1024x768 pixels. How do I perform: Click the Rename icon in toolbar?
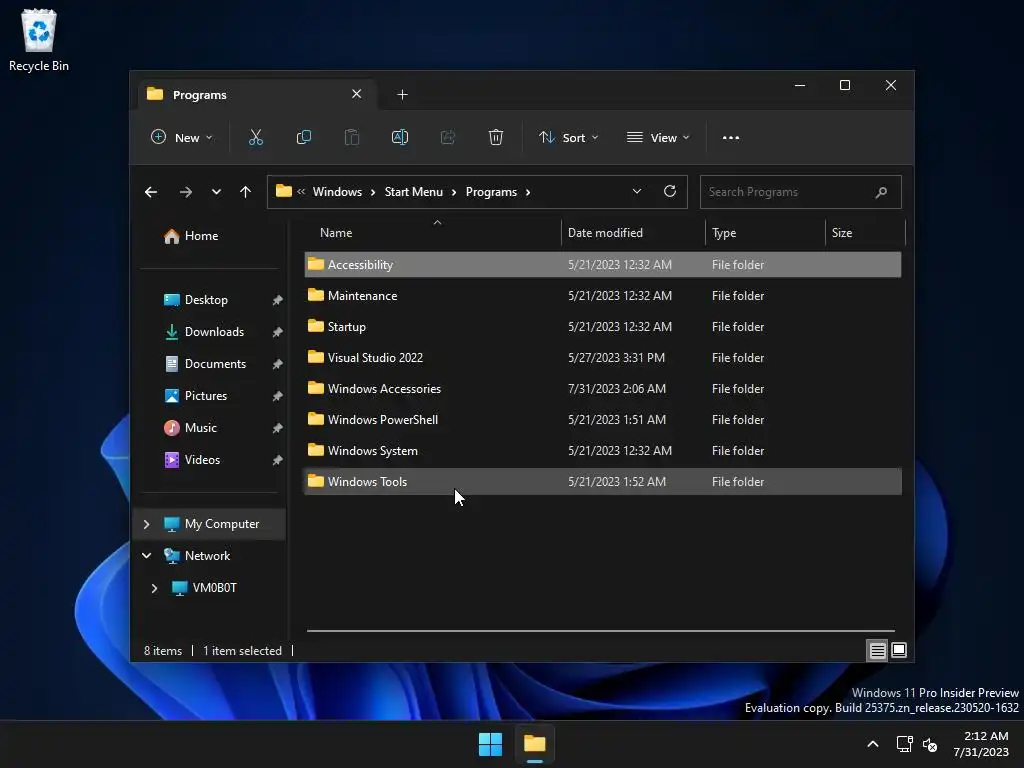[400, 137]
